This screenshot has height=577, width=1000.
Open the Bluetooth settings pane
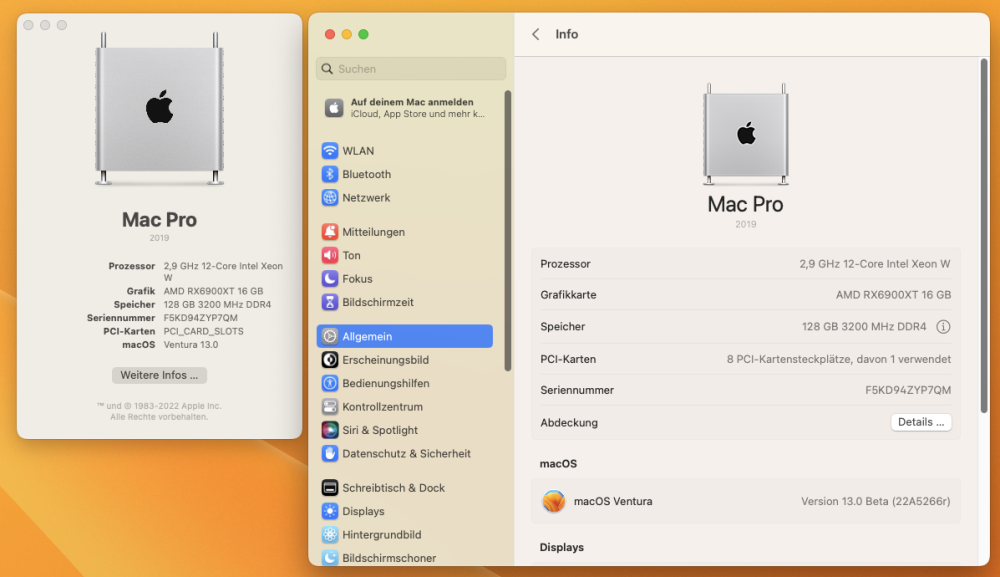tap(404, 174)
